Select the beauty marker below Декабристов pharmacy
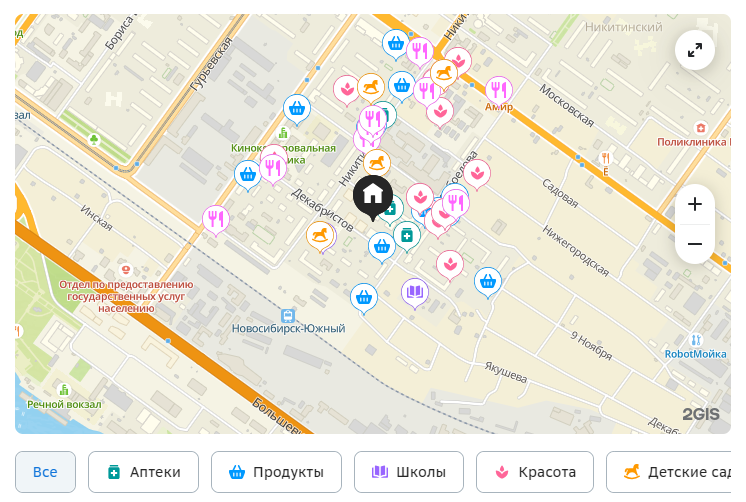746x502 pixels. point(450,265)
